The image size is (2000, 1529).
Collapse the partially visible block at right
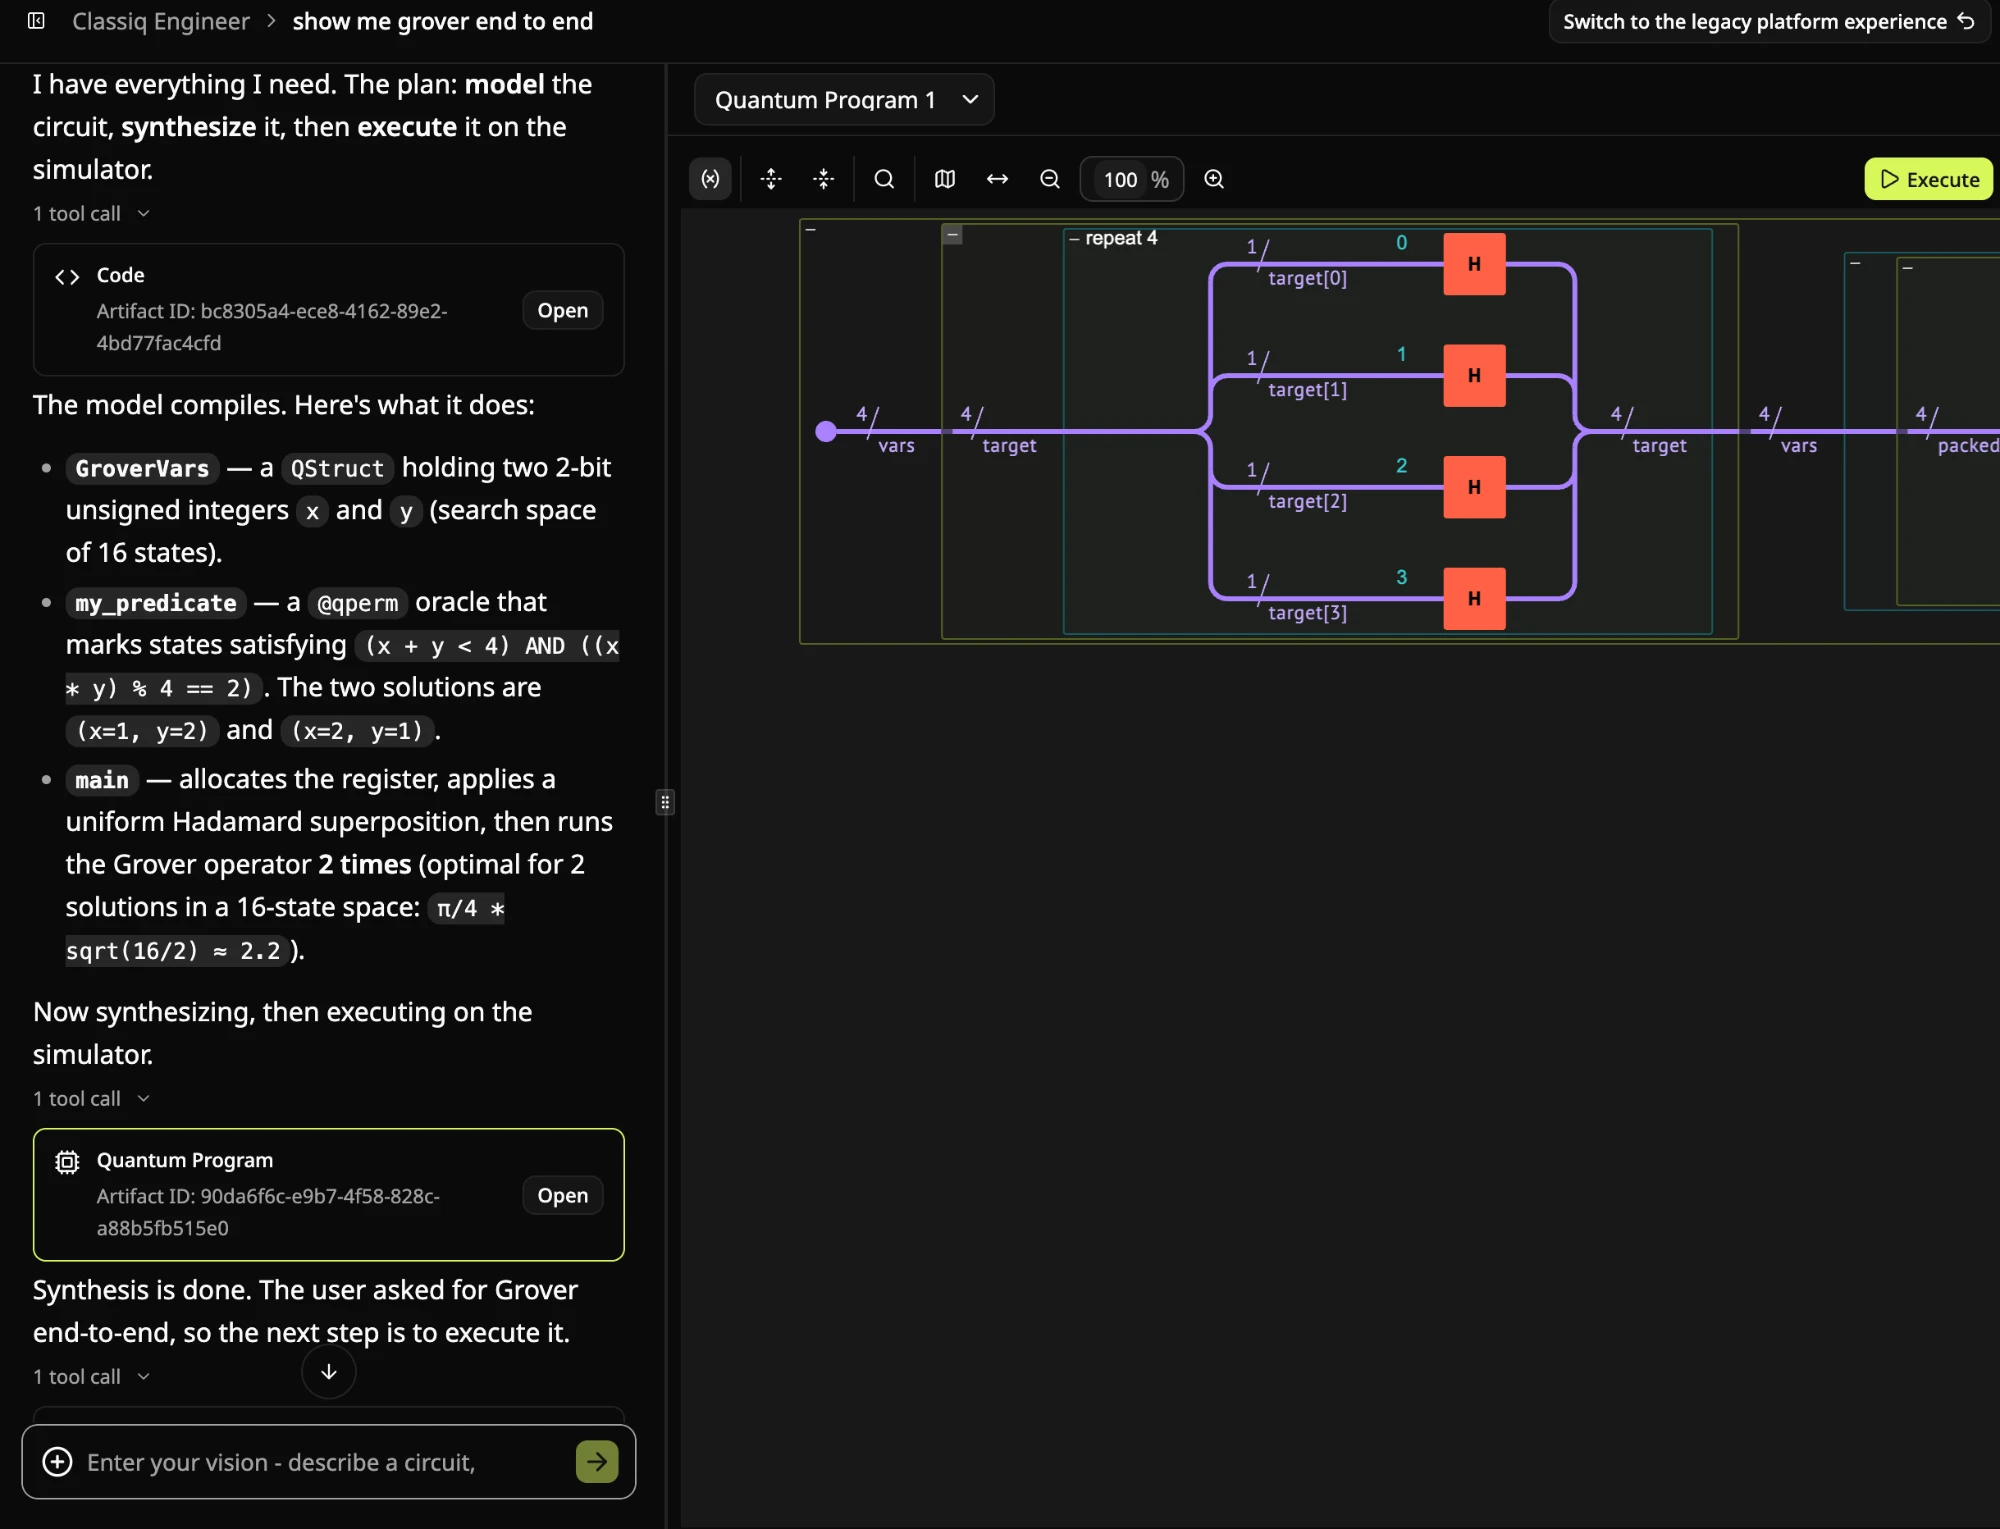click(x=1855, y=263)
